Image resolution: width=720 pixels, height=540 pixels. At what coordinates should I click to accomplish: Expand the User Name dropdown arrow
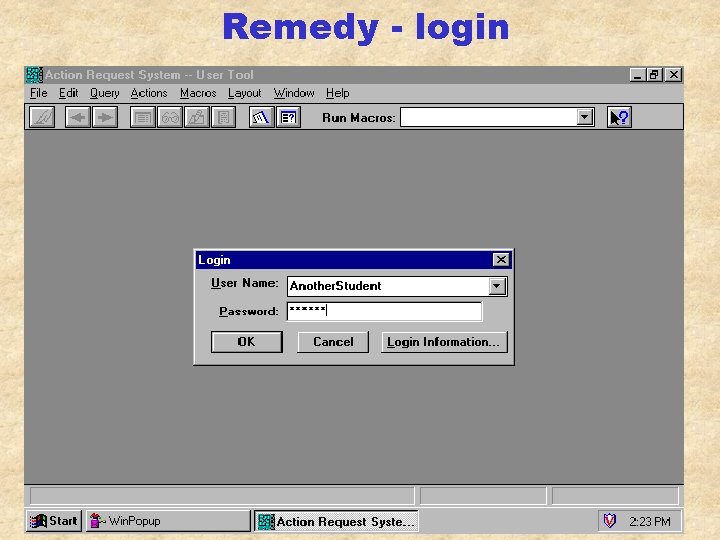497,286
